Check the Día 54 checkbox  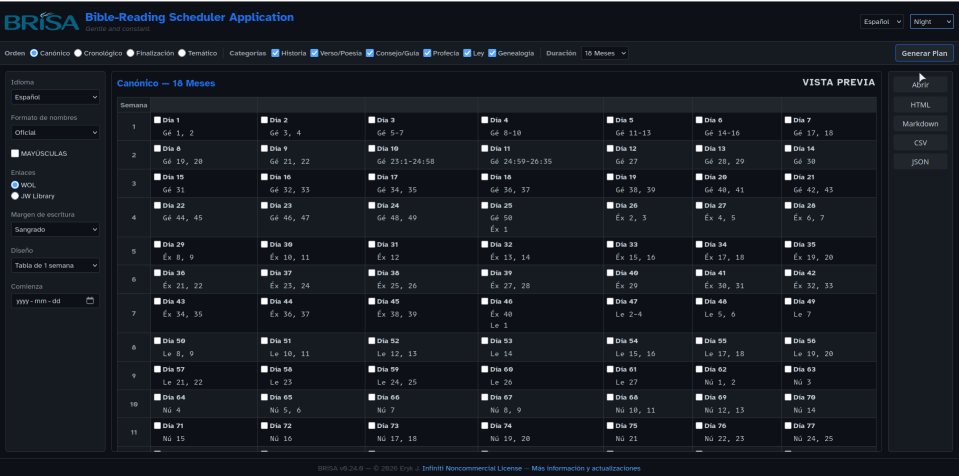pyautogui.click(x=610, y=341)
